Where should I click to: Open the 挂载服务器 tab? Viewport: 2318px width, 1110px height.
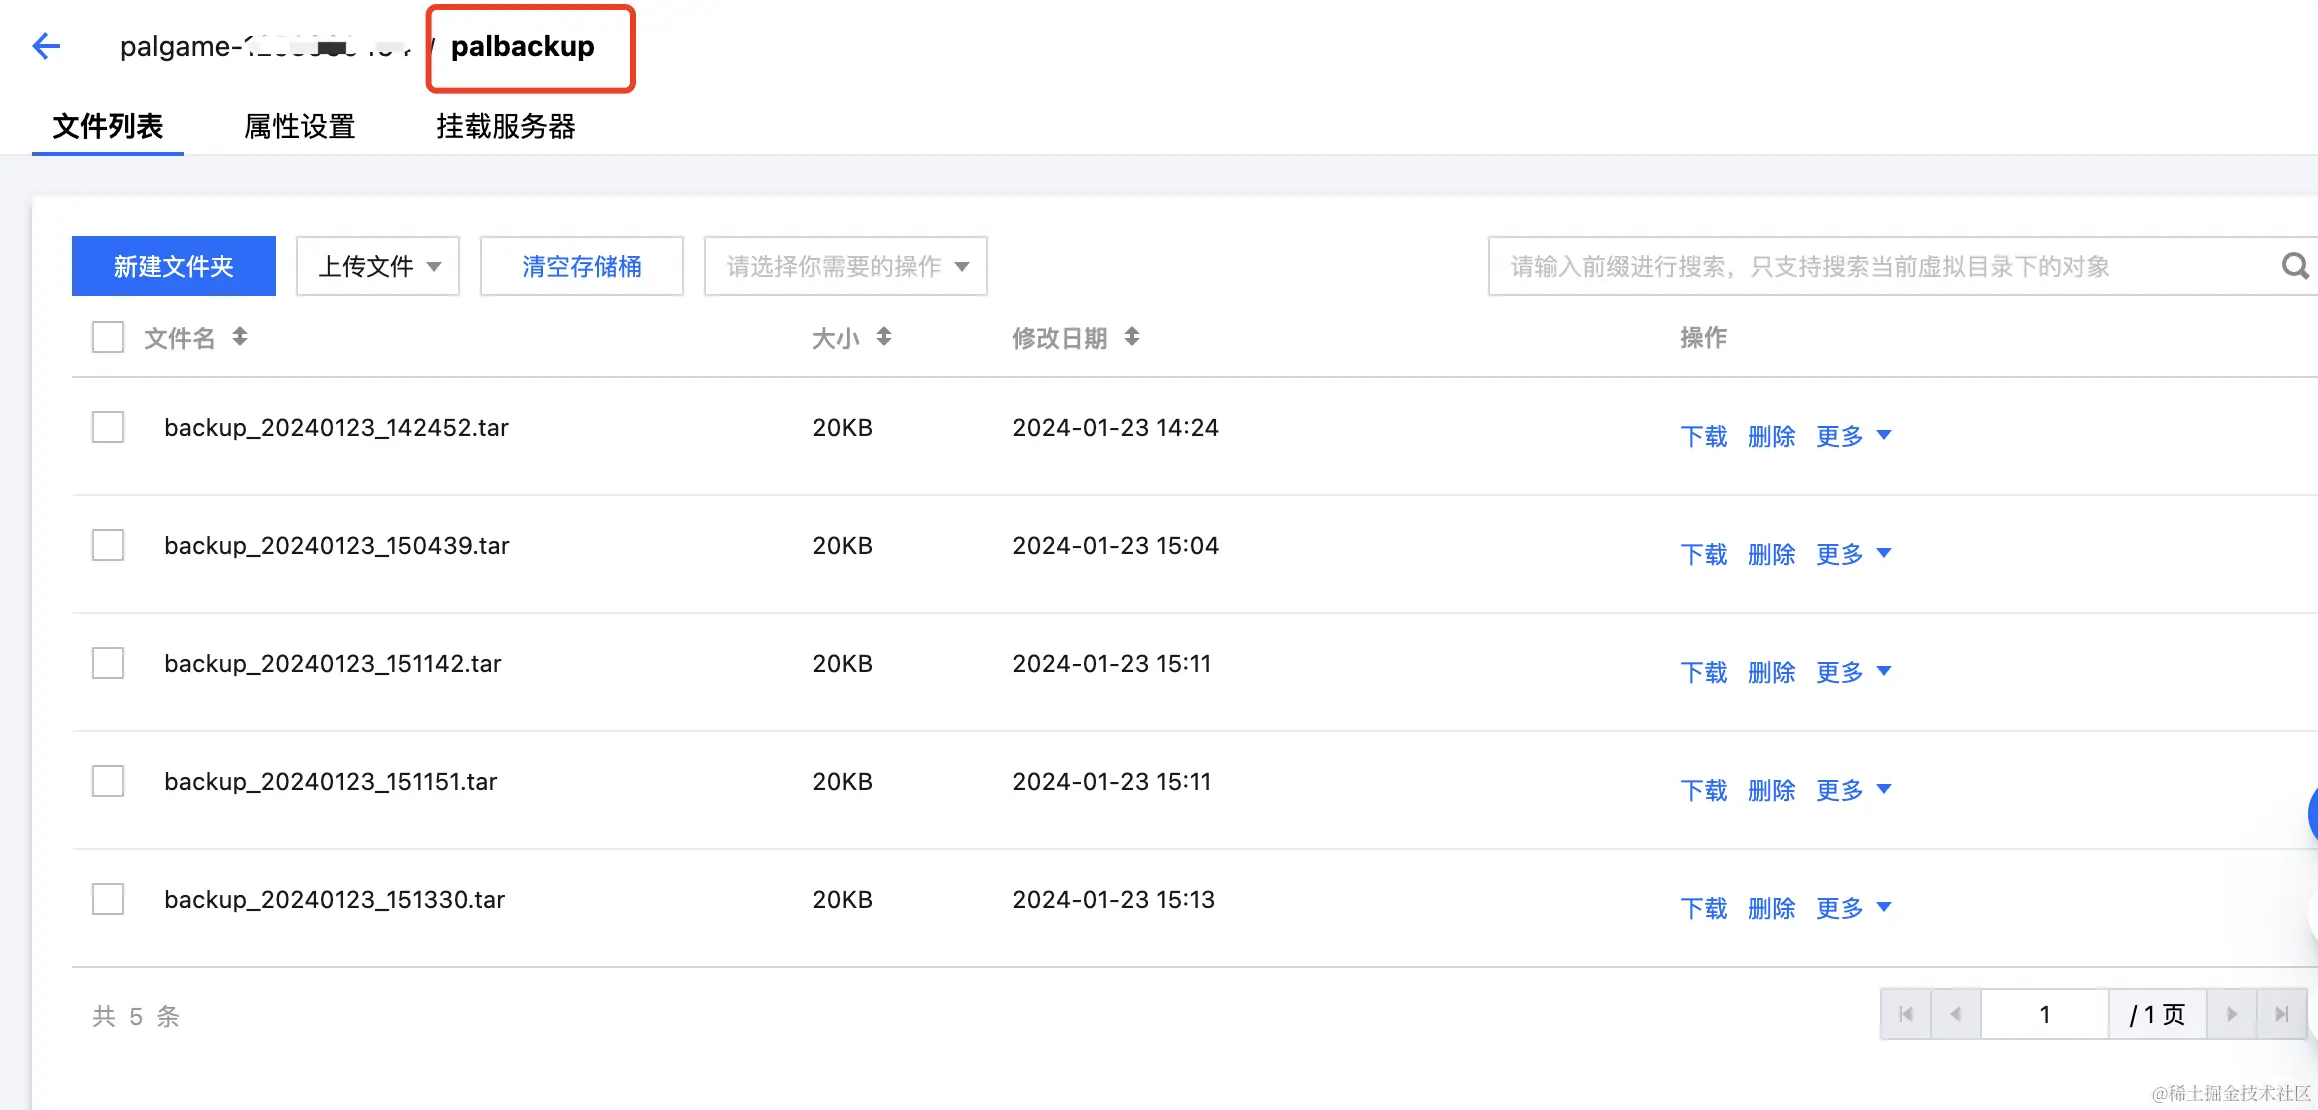(x=506, y=126)
